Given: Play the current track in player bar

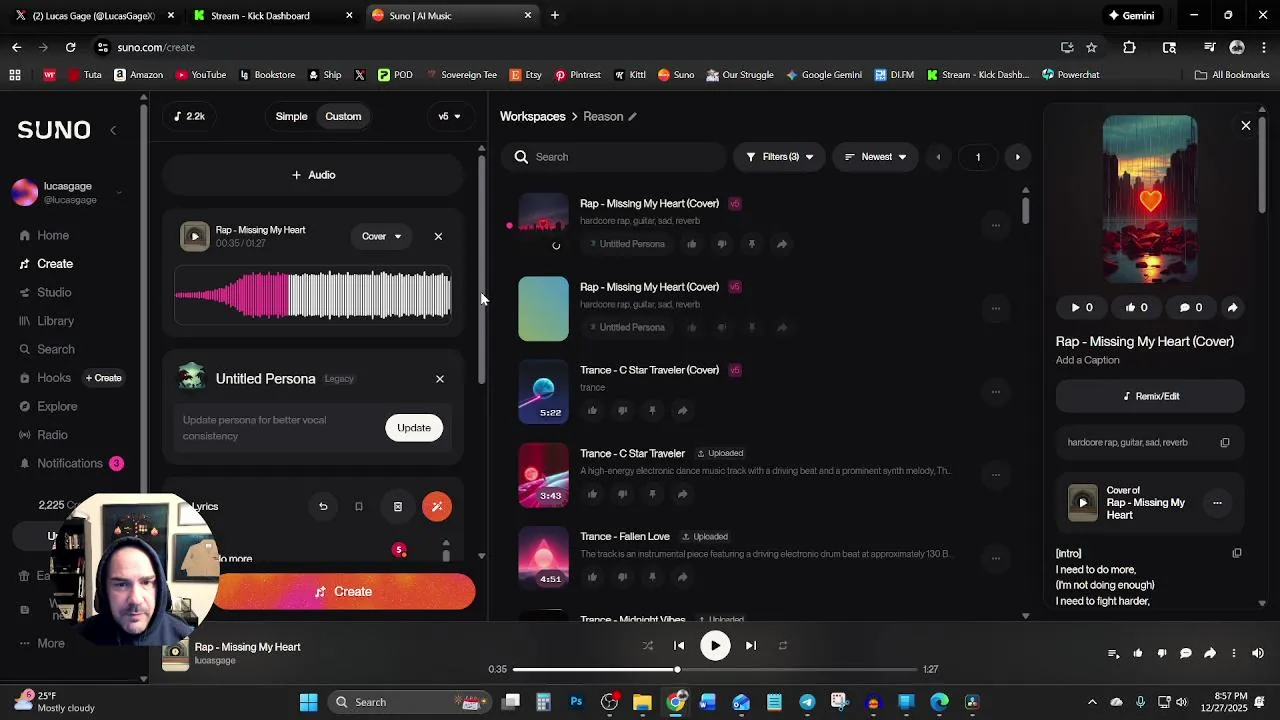Looking at the screenshot, I should [715, 646].
